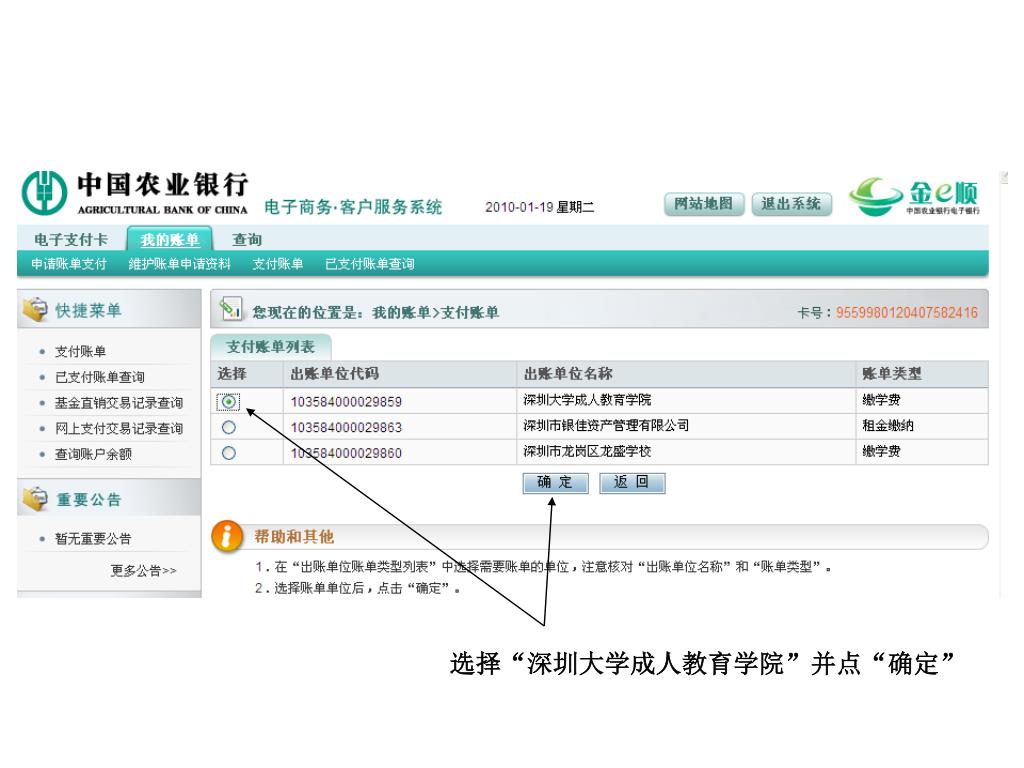Click the 暂无重要公告 announcement entry
The image size is (1024, 768).
93,539
